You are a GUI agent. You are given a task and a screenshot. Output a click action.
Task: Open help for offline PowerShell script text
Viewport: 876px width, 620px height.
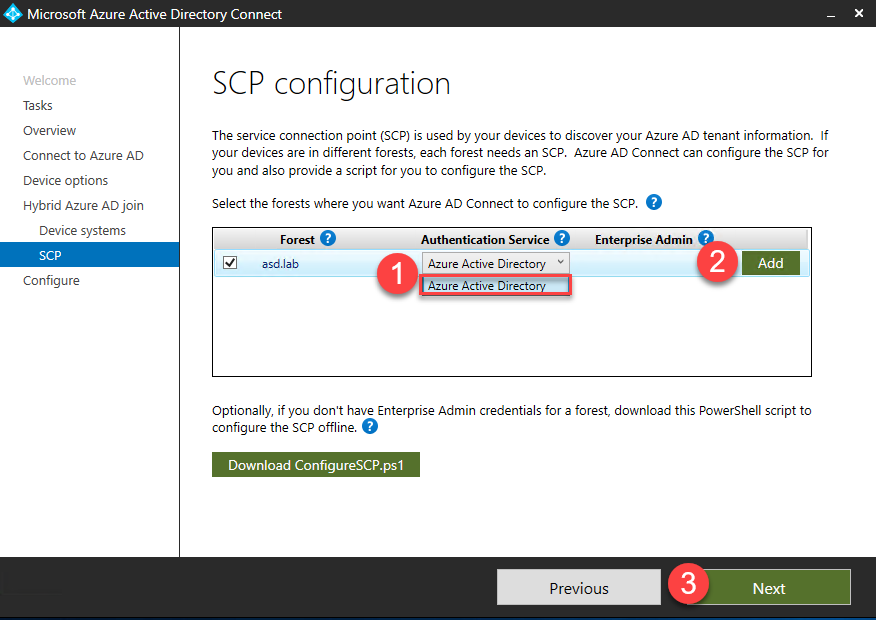click(x=370, y=427)
